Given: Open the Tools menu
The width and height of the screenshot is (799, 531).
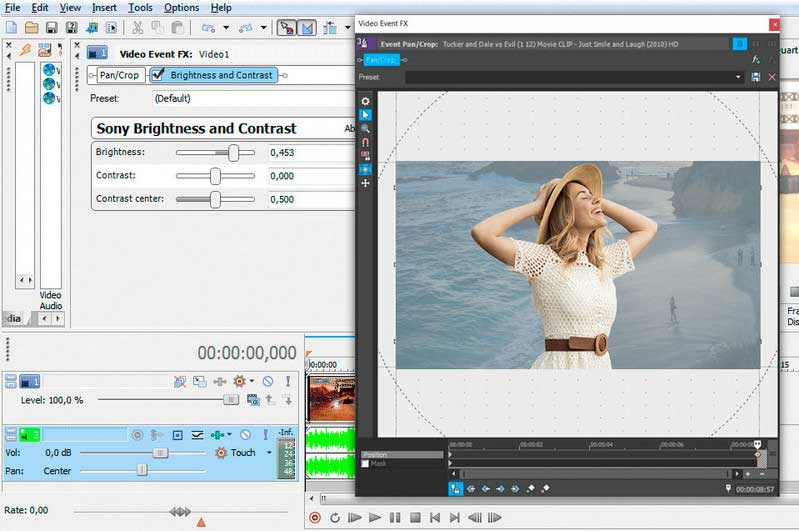Looking at the screenshot, I should click(140, 8).
